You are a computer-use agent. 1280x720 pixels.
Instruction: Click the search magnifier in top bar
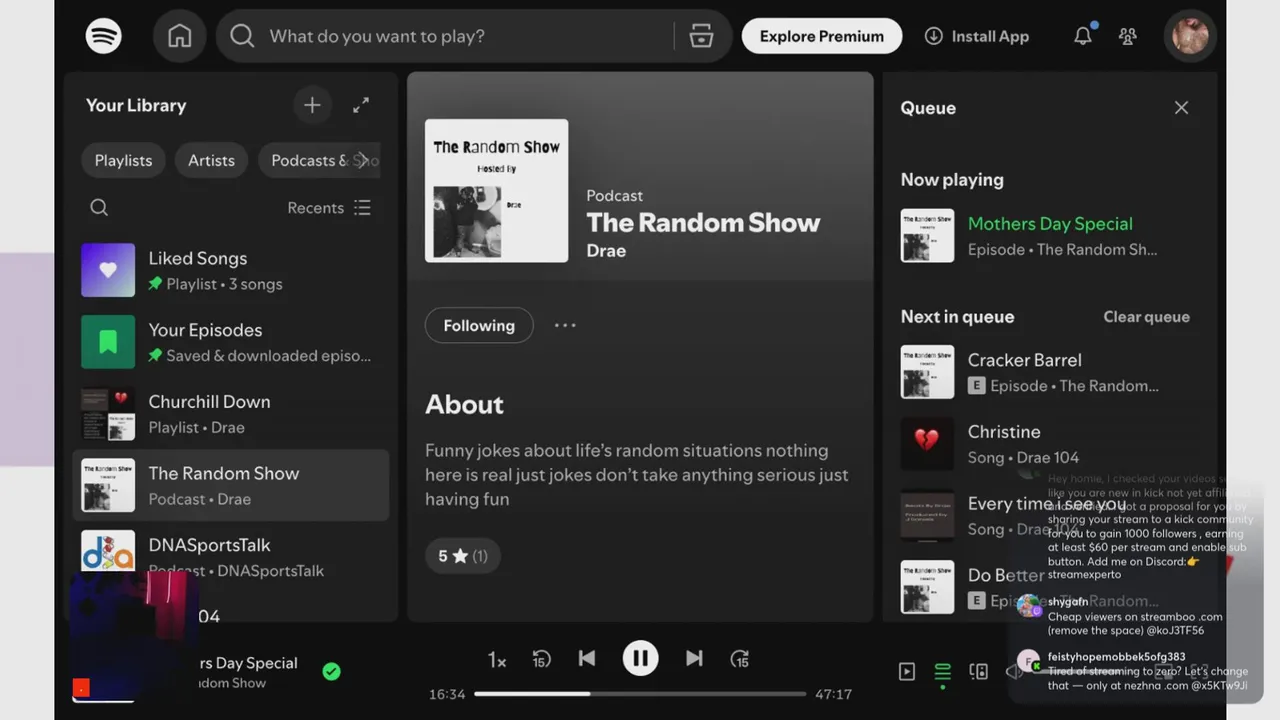[x=242, y=36]
